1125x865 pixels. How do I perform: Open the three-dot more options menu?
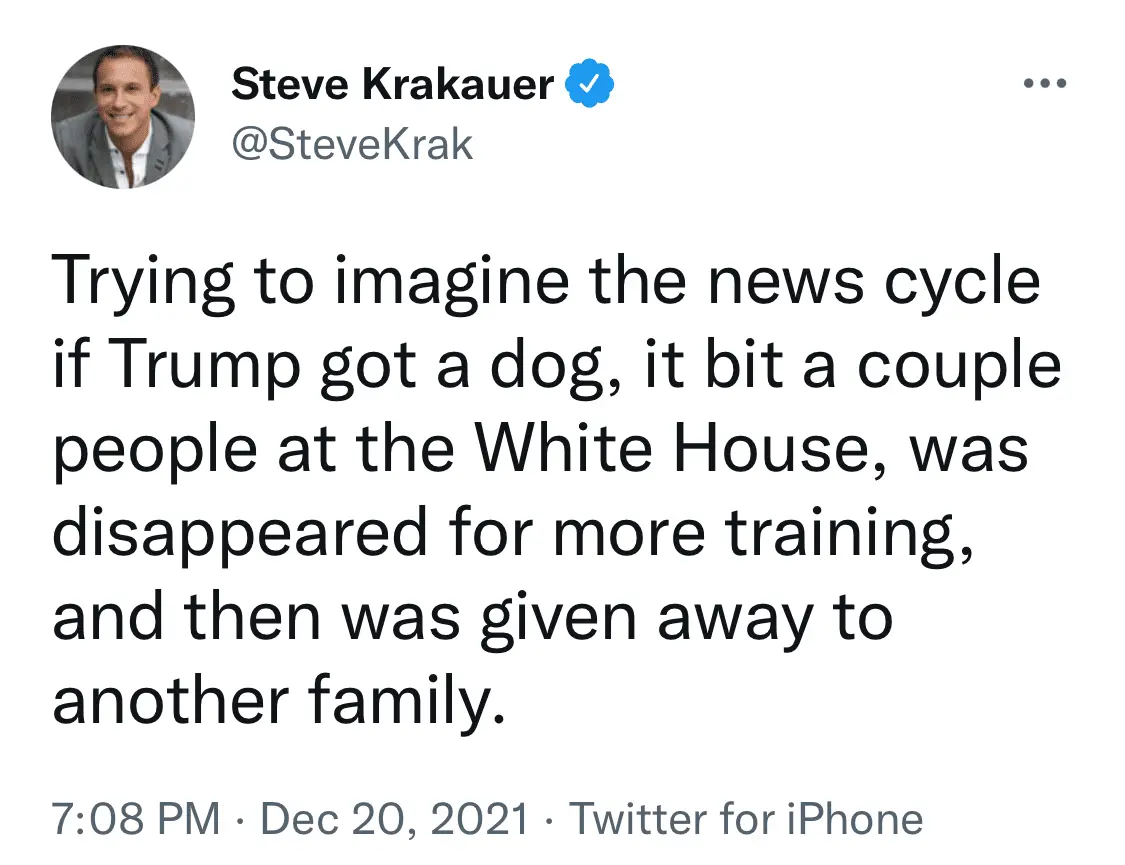tap(1046, 83)
